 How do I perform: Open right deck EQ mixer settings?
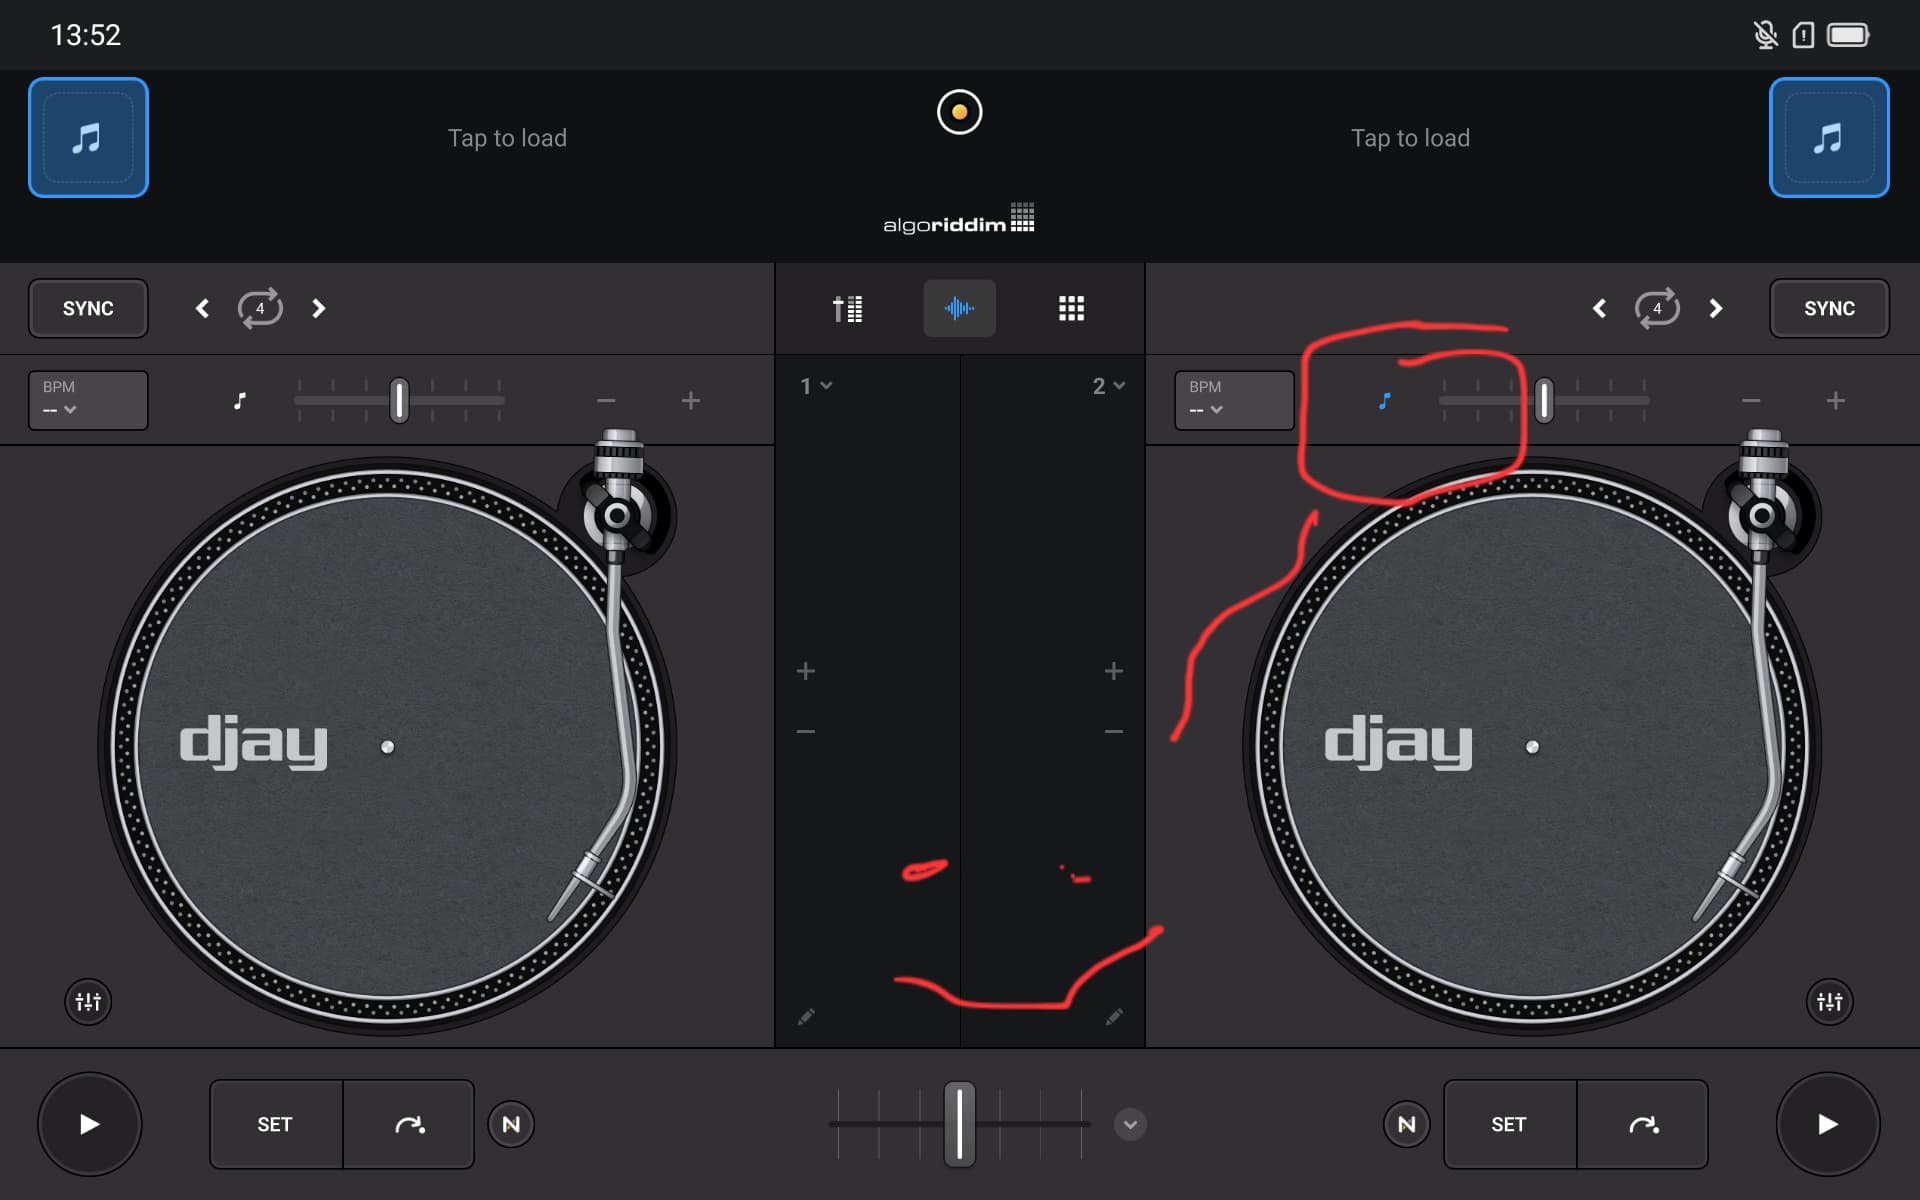pyautogui.click(x=1829, y=1001)
